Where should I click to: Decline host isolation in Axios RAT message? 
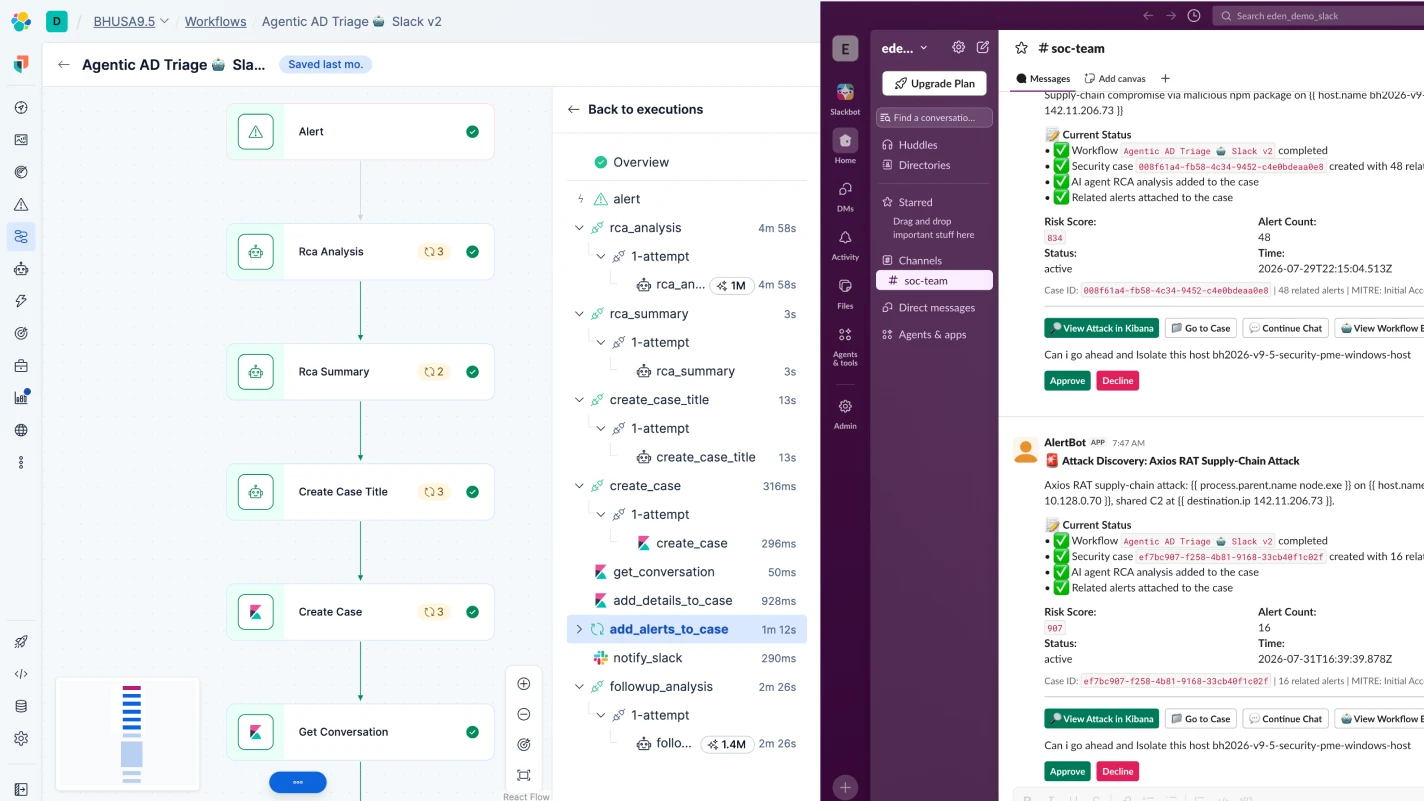1118,771
